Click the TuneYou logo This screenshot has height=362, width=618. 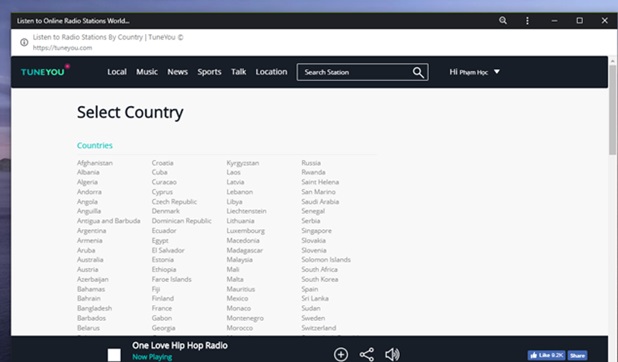[45, 71]
